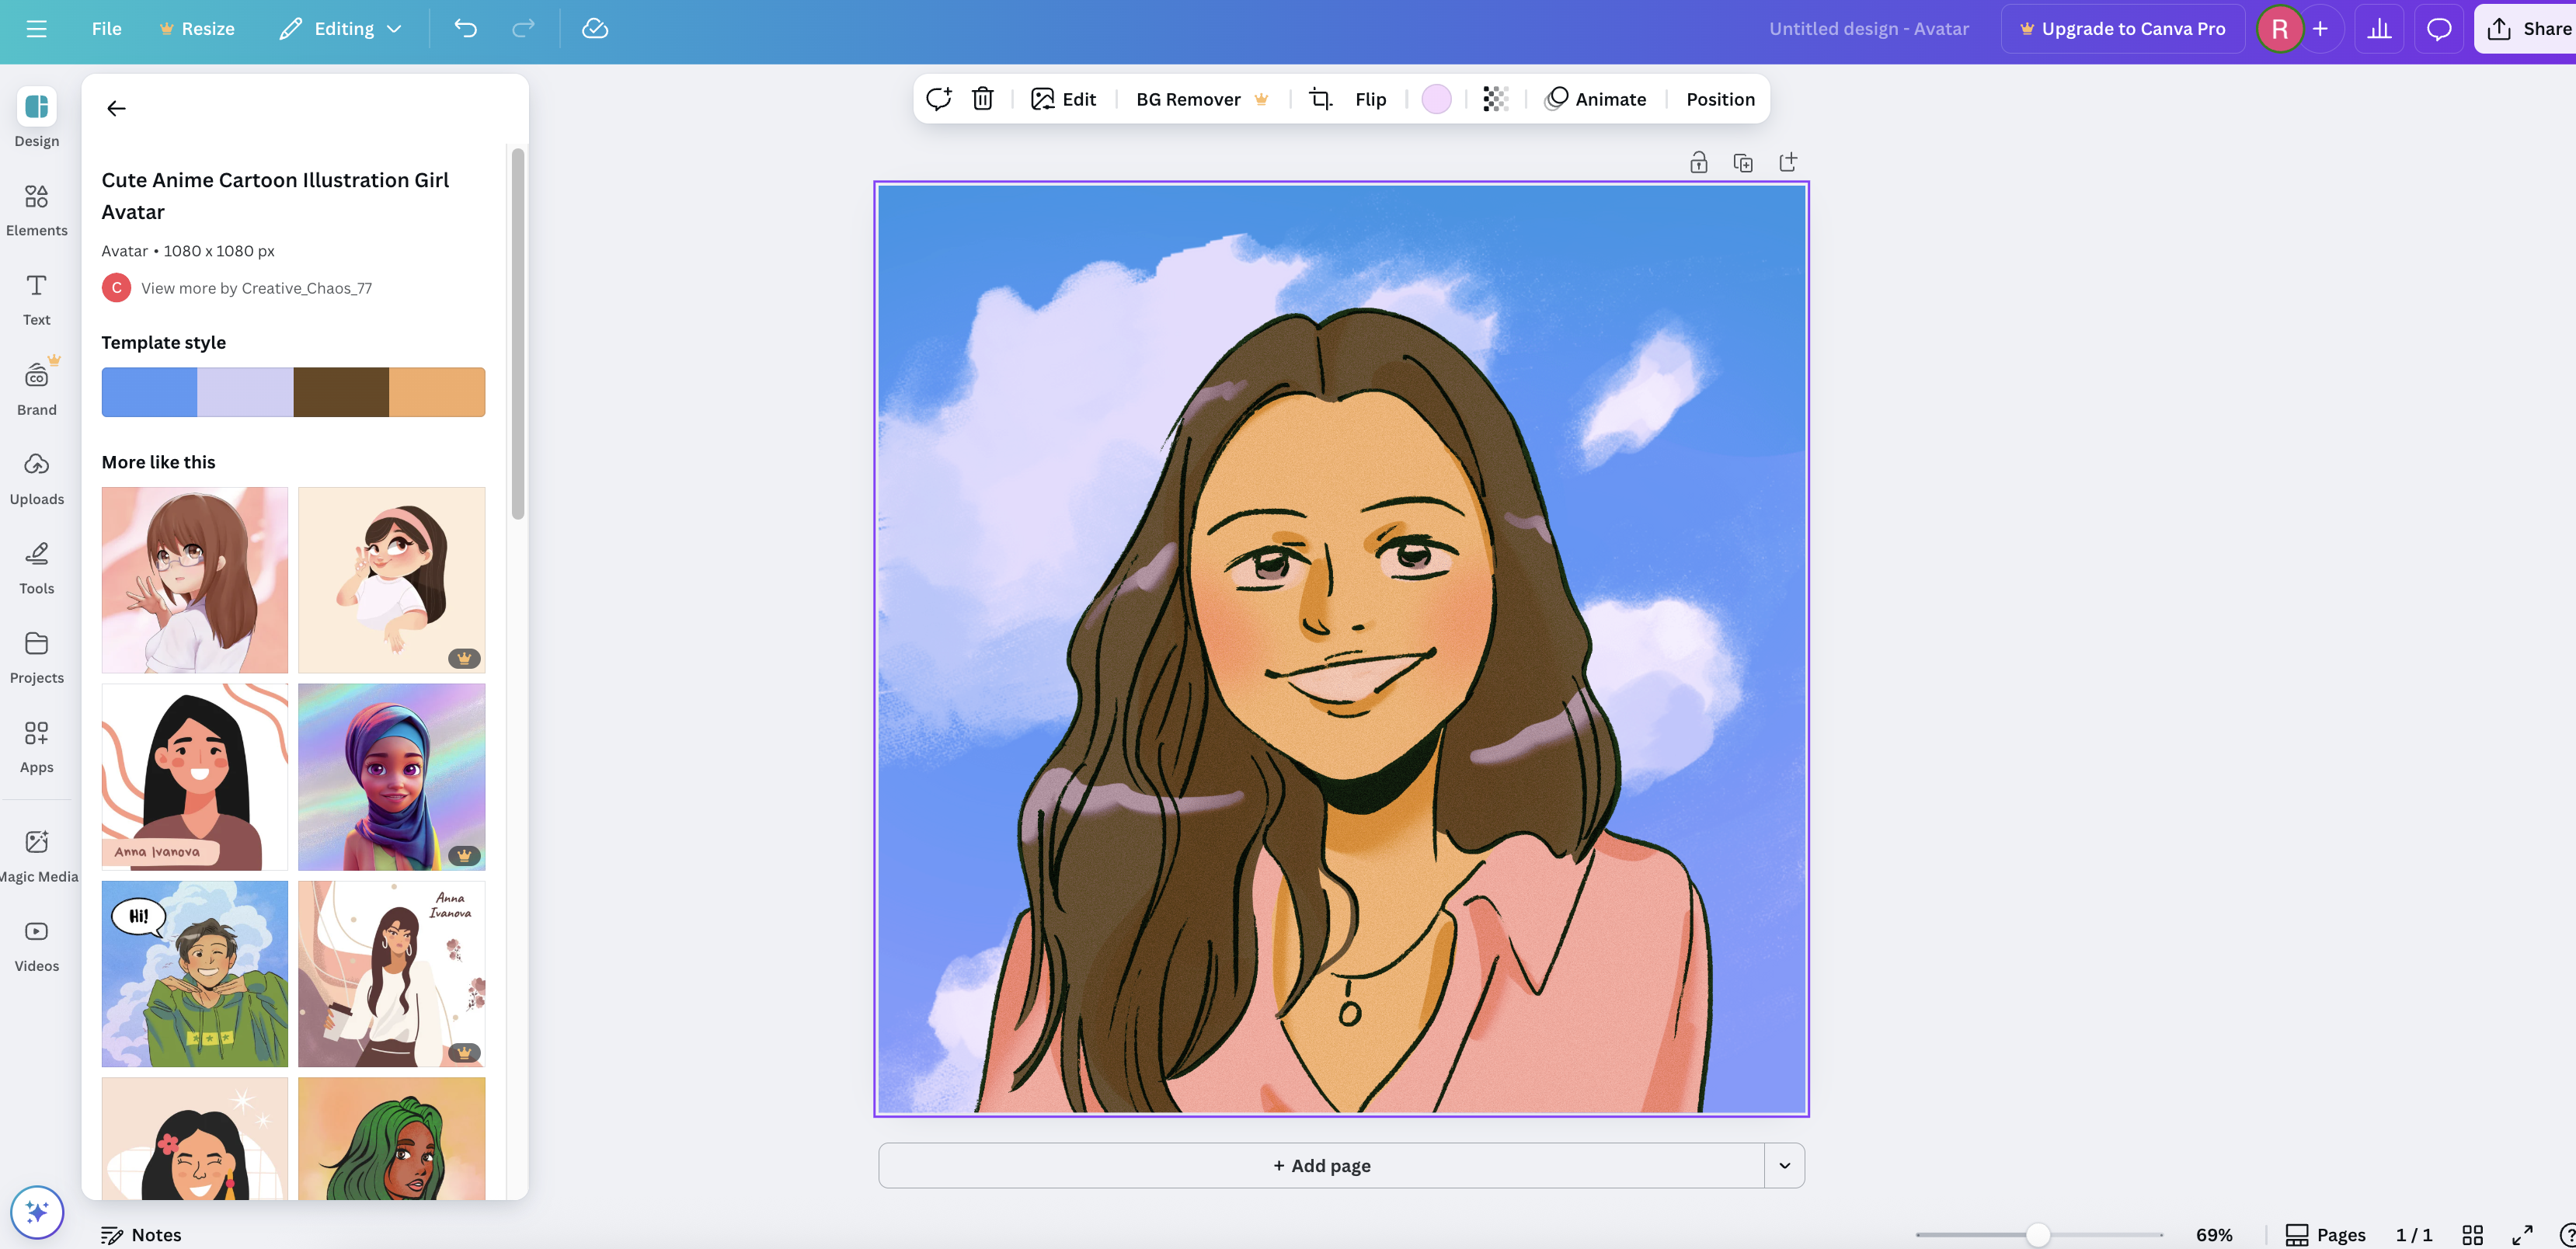Open the Resize menu
This screenshot has height=1249, width=2576.
pyautogui.click(x=197, y=28)
